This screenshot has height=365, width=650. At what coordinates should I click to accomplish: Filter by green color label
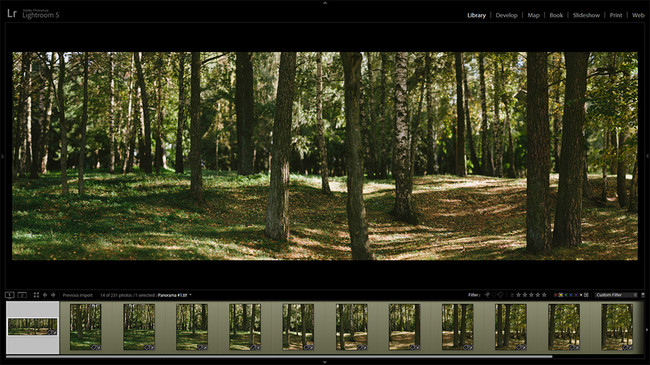[566, 295]
